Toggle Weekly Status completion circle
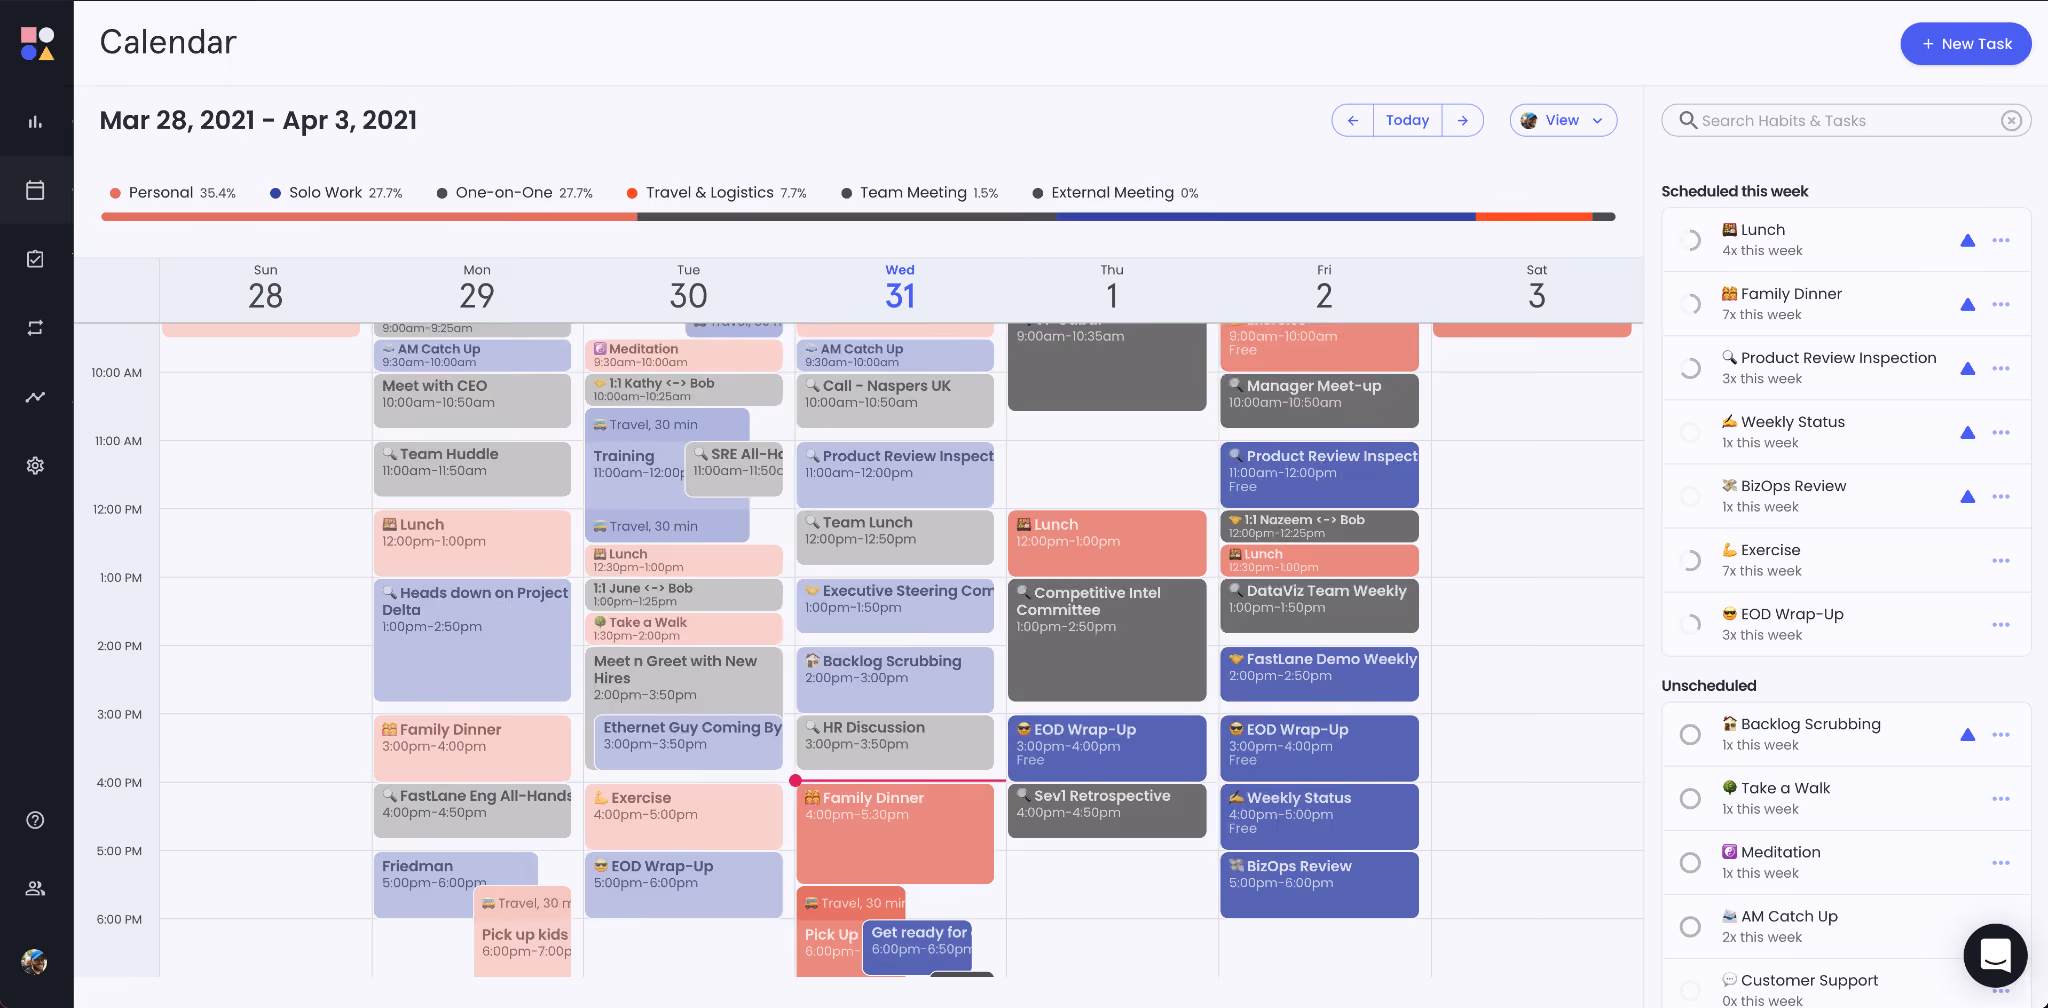 [x=1690, y=432]
